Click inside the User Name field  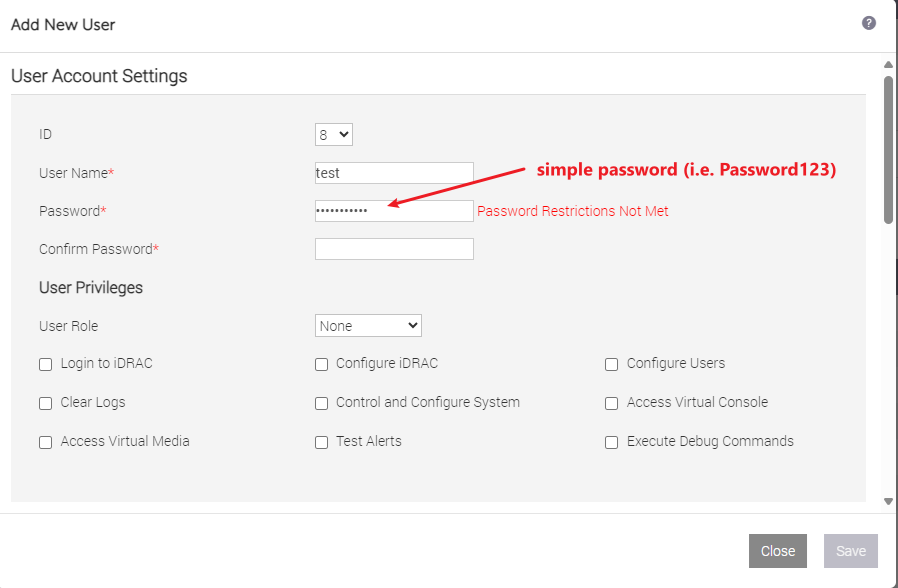(x=393, y=172)
